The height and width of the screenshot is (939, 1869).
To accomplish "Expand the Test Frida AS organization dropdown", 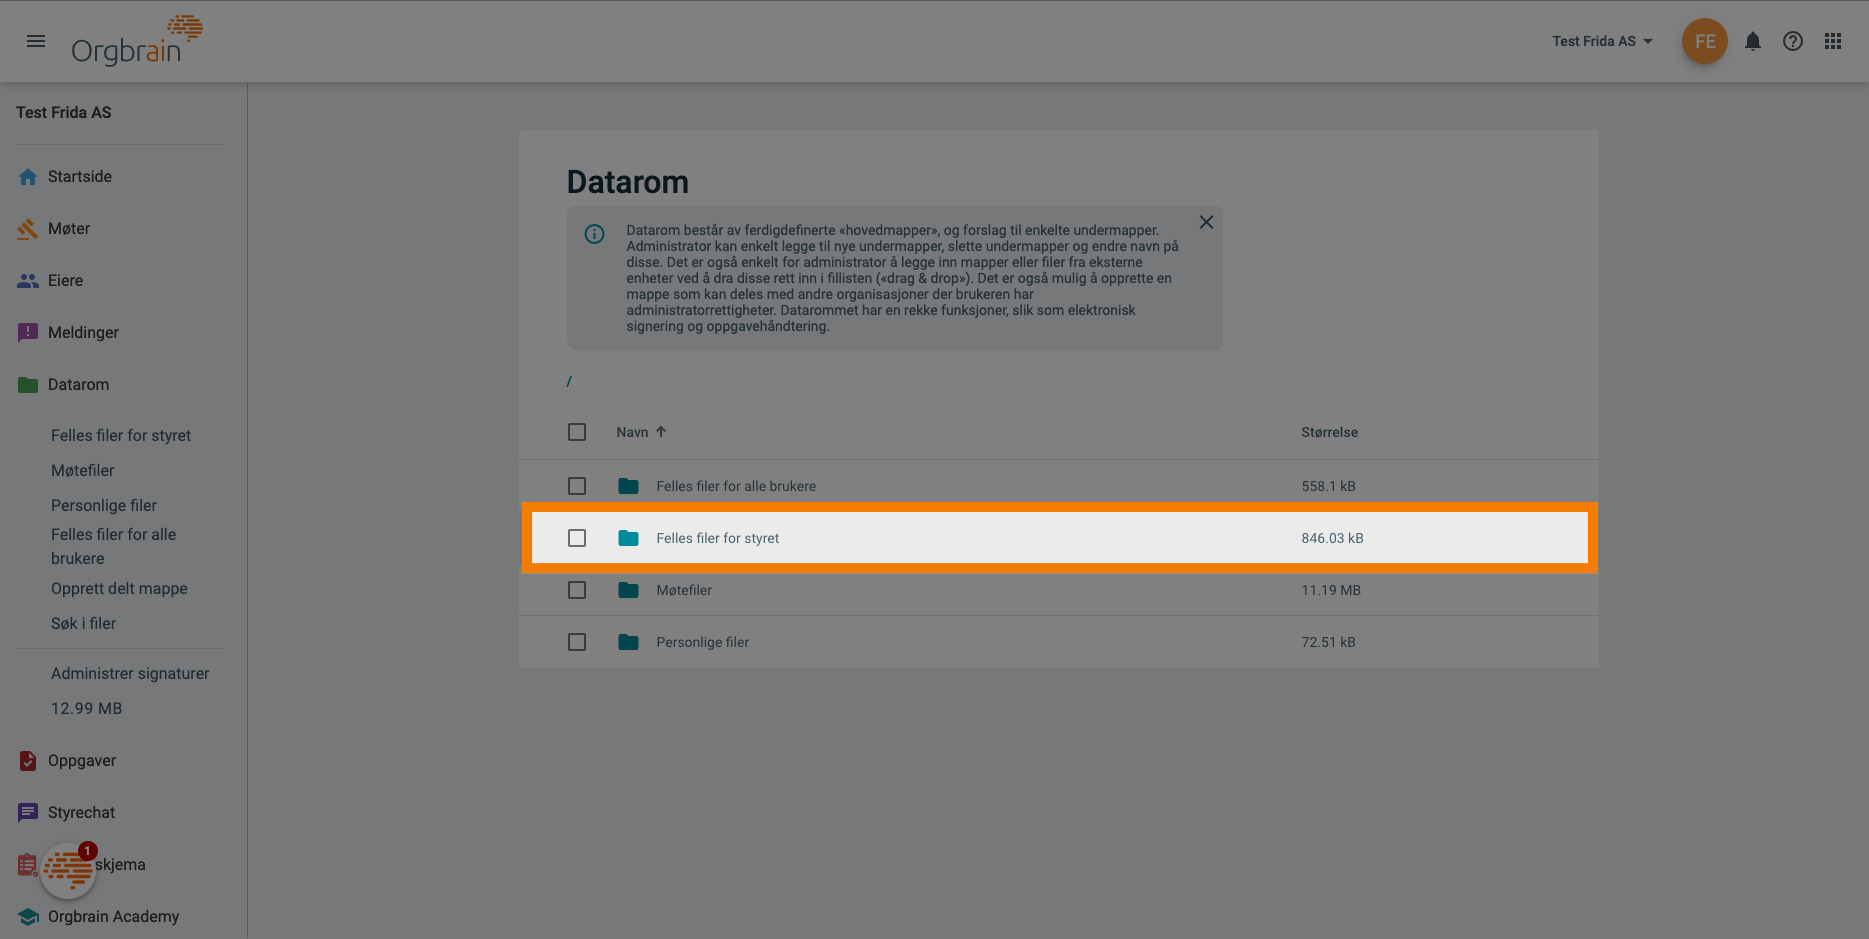I will tap(1603, 41).
